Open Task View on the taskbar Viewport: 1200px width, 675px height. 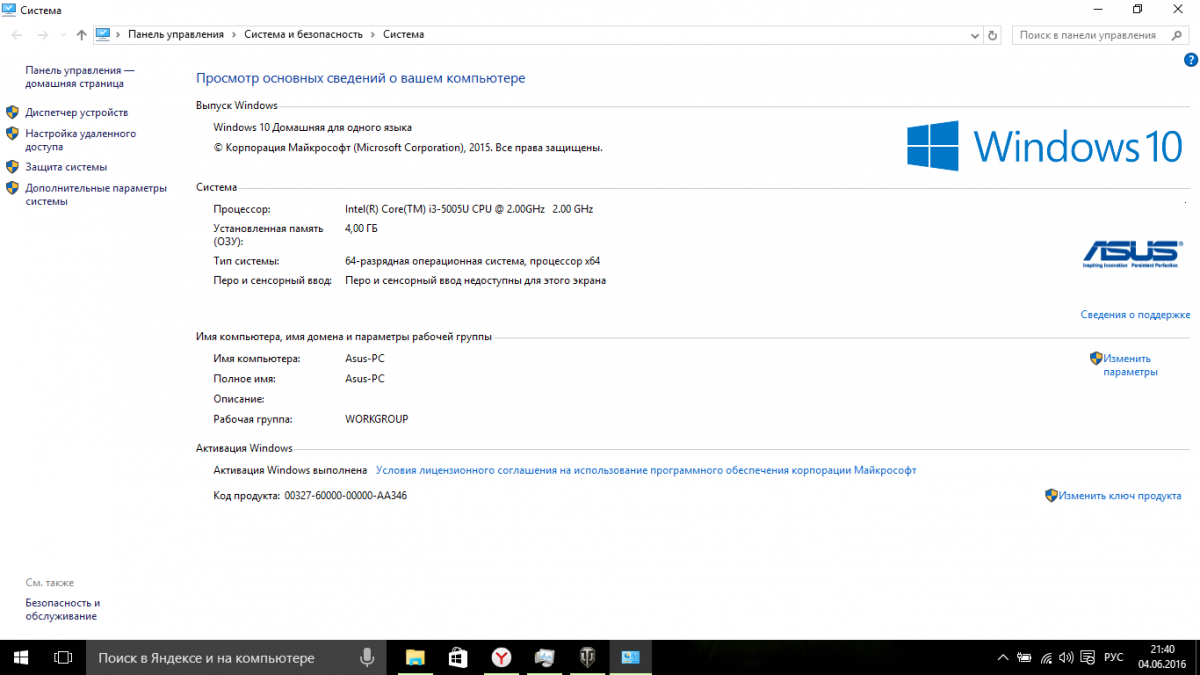62,657
